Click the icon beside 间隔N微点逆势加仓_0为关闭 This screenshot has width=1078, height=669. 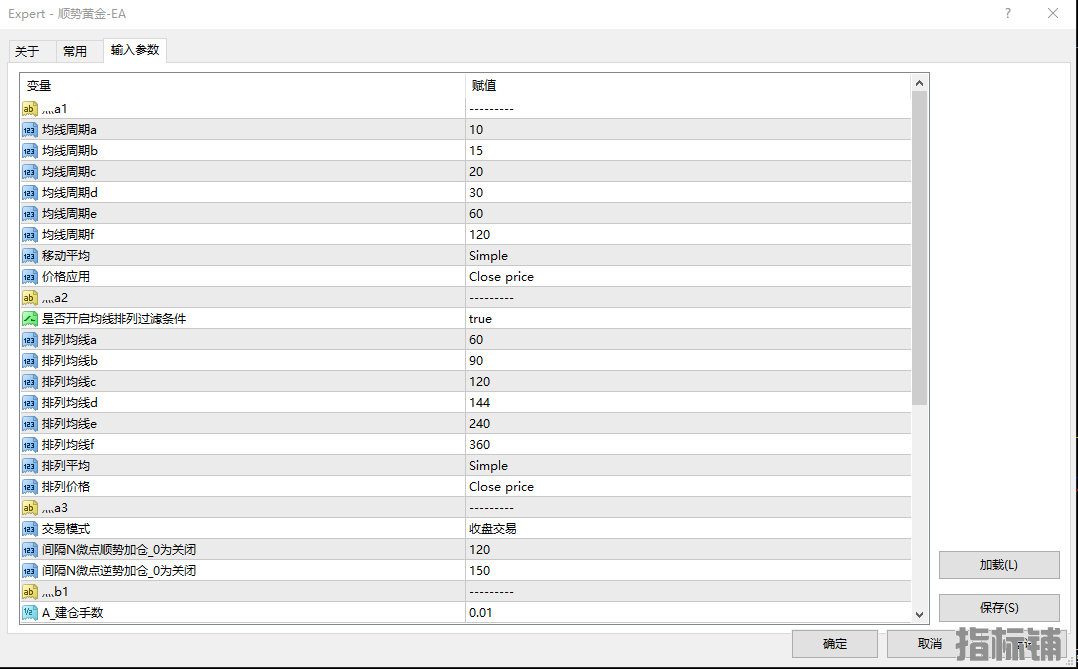tap(30, 571)
